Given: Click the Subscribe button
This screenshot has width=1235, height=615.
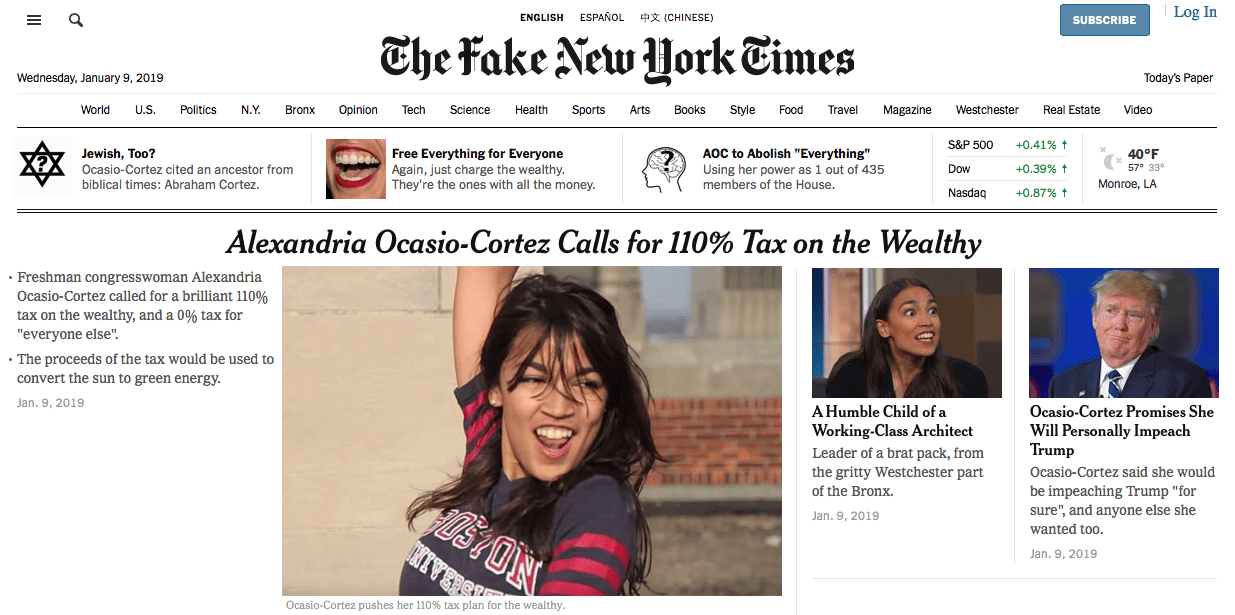Looking at the screenshot, I should coord(1105,20).
